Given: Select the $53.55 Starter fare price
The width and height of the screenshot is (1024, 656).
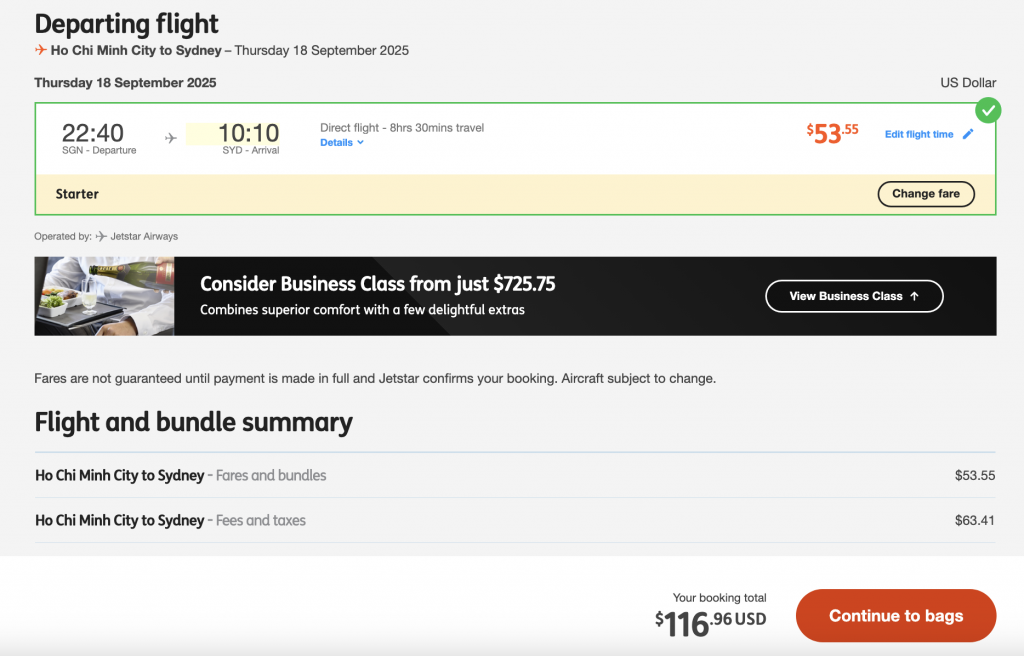Looking at the screenshot, I should click(832, 133).
